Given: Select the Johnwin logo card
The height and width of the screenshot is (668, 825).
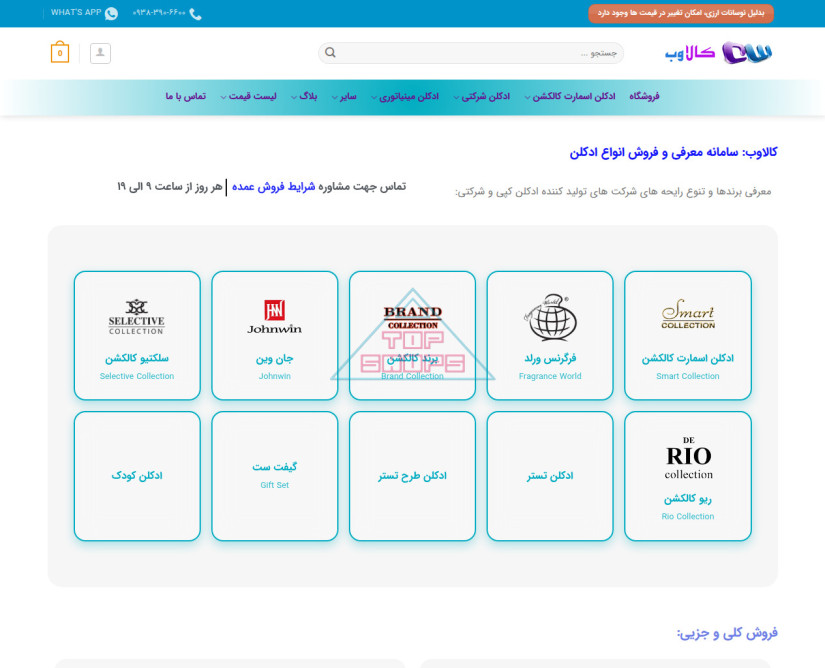Looking at the screenshot, I should pyautogui.click(x=274, y=335).
